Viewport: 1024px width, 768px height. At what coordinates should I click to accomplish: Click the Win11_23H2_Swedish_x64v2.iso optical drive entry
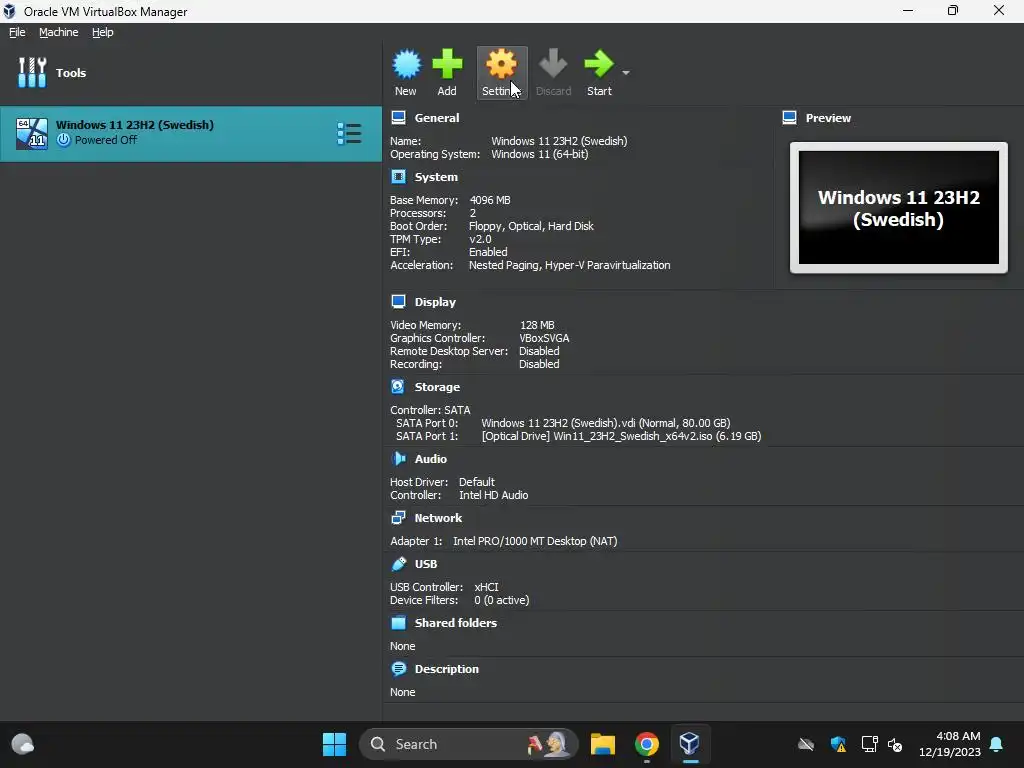pos(621,436)
